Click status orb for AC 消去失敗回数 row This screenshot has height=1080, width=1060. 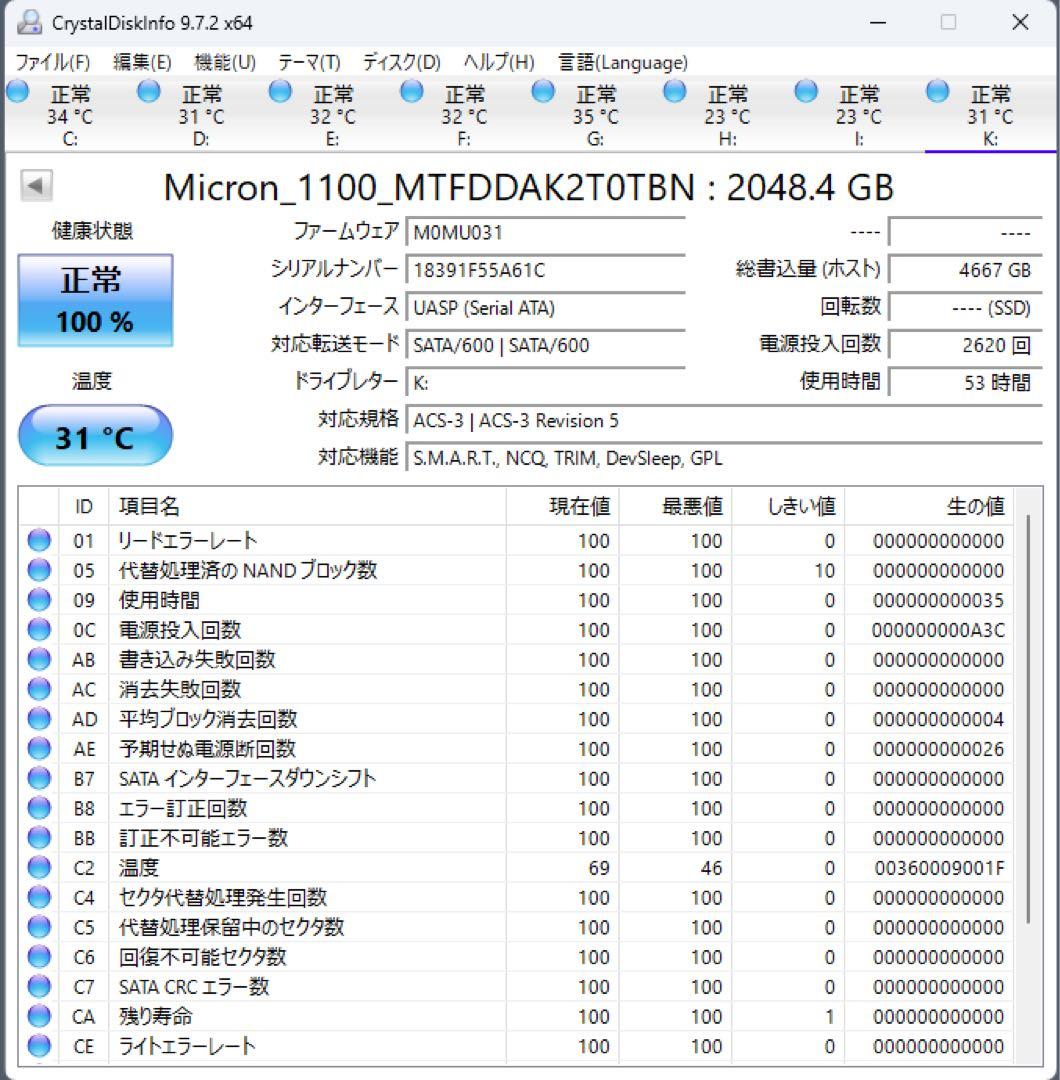39,689
